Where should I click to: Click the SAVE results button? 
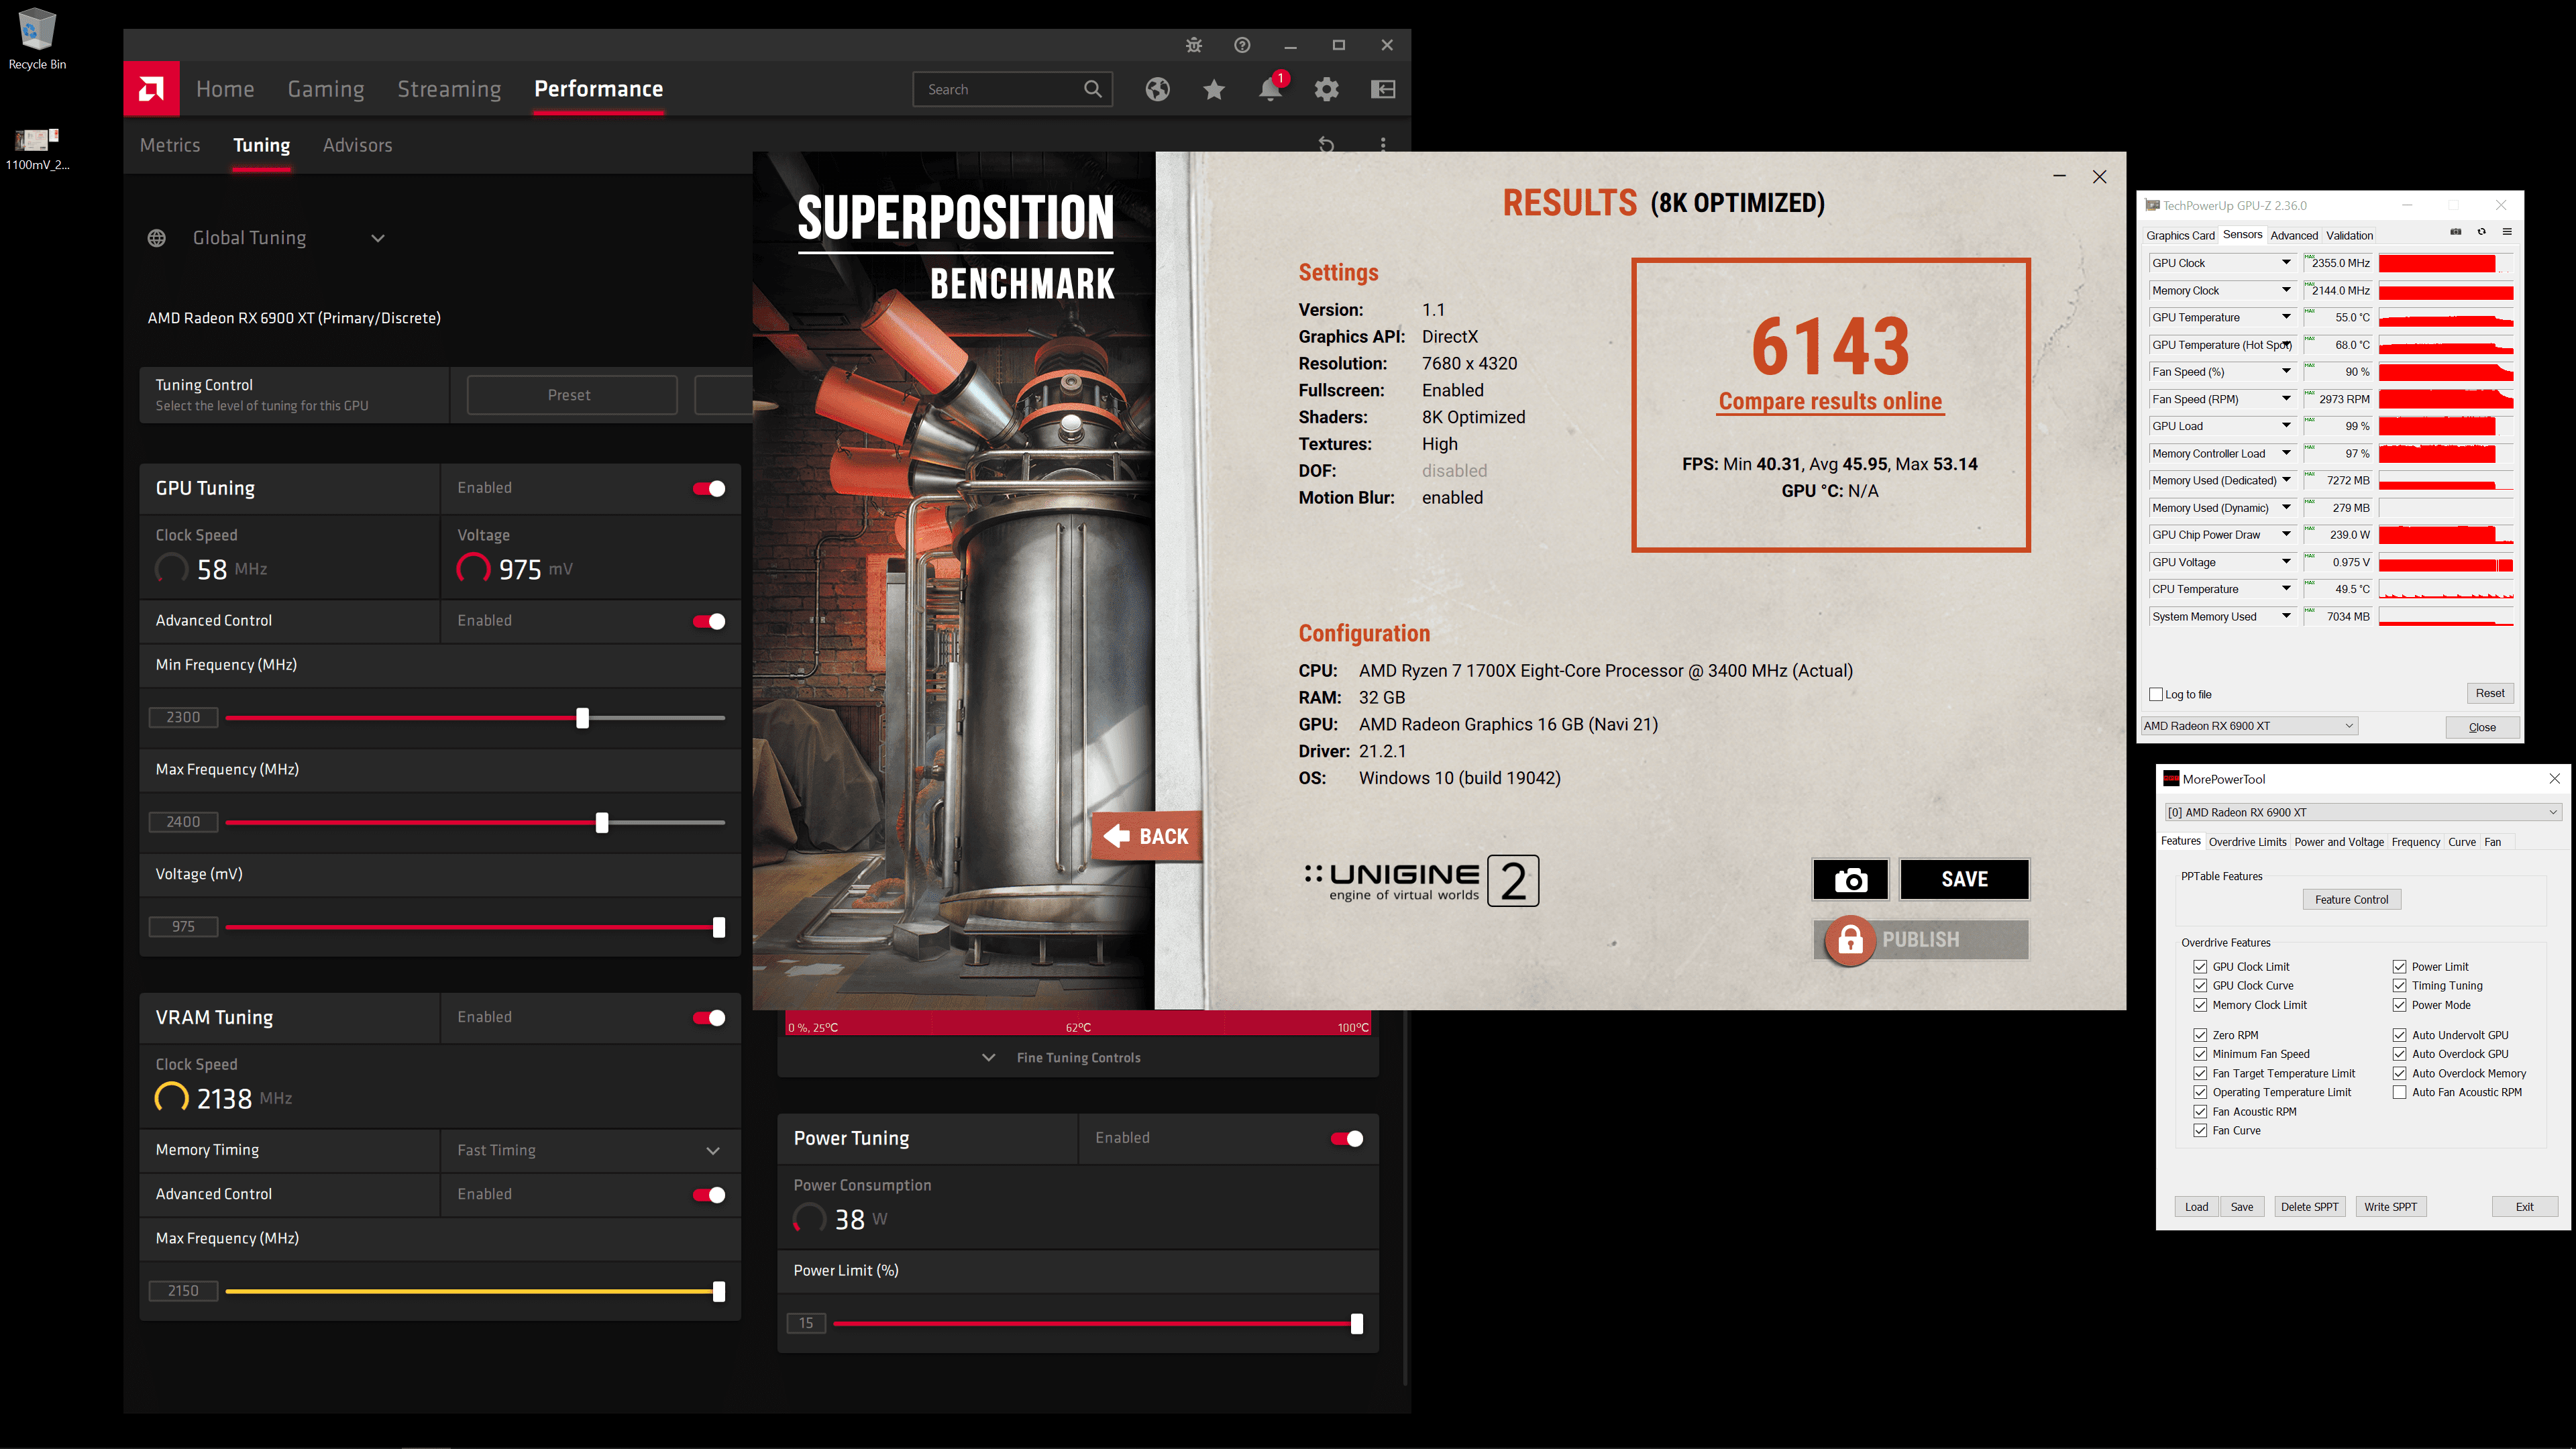click(1964, 879)
